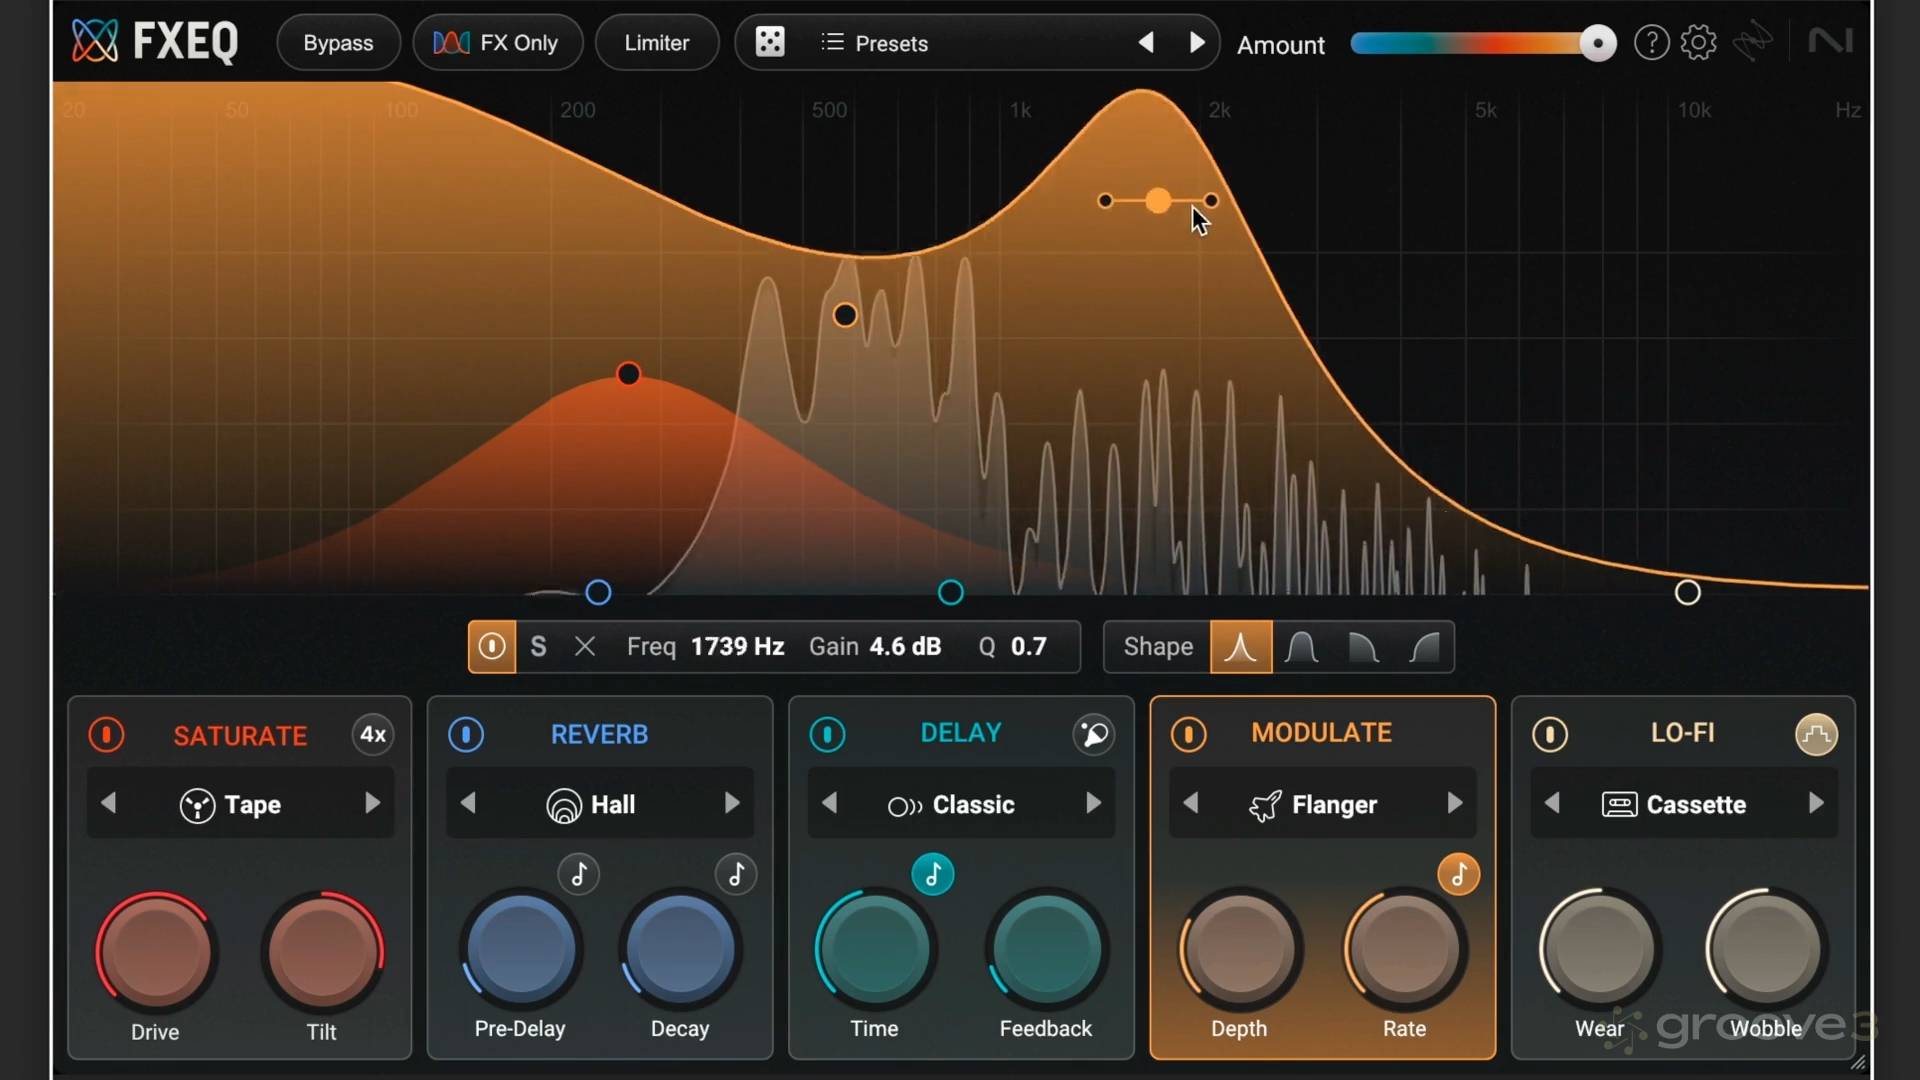
Task: Open the Presets menu
Action: pyautogui.click(x=891, y=43)
